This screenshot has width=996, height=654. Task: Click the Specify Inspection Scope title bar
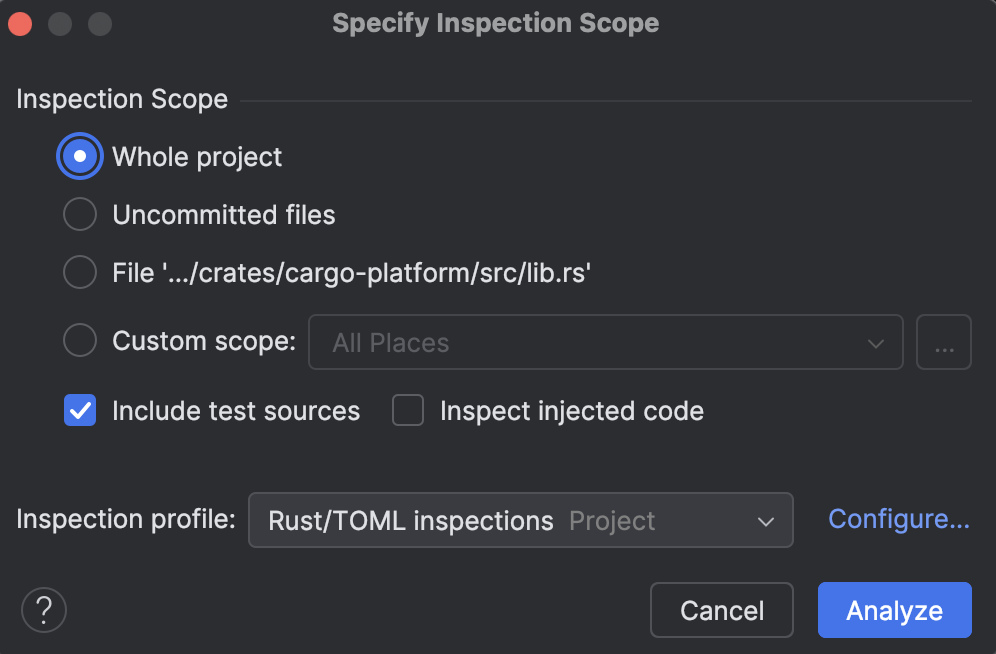[x=496, y=24]
